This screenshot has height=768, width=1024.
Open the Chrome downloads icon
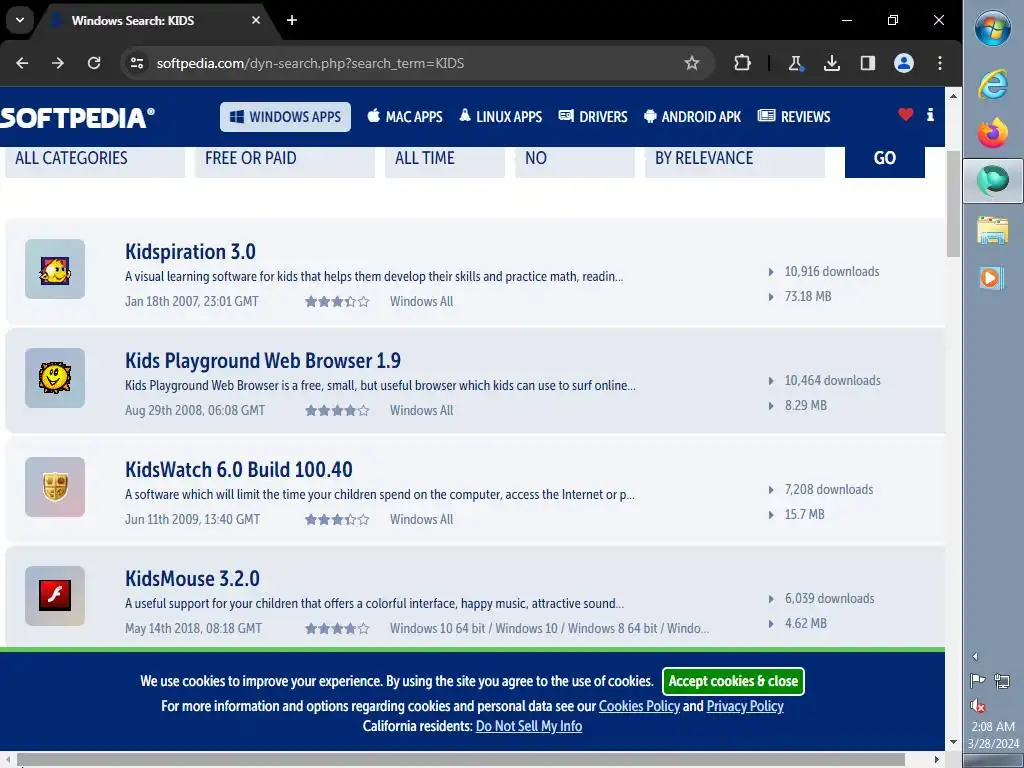pos(831,63)
